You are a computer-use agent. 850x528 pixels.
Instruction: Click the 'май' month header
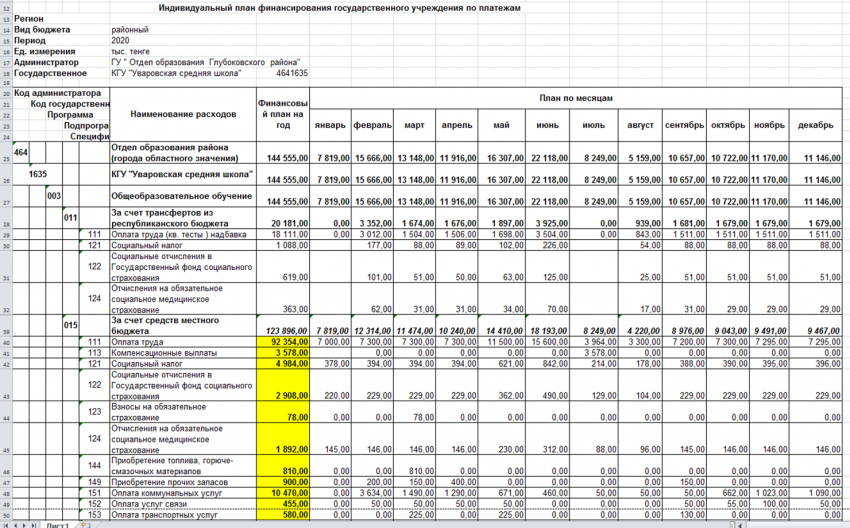501,125
